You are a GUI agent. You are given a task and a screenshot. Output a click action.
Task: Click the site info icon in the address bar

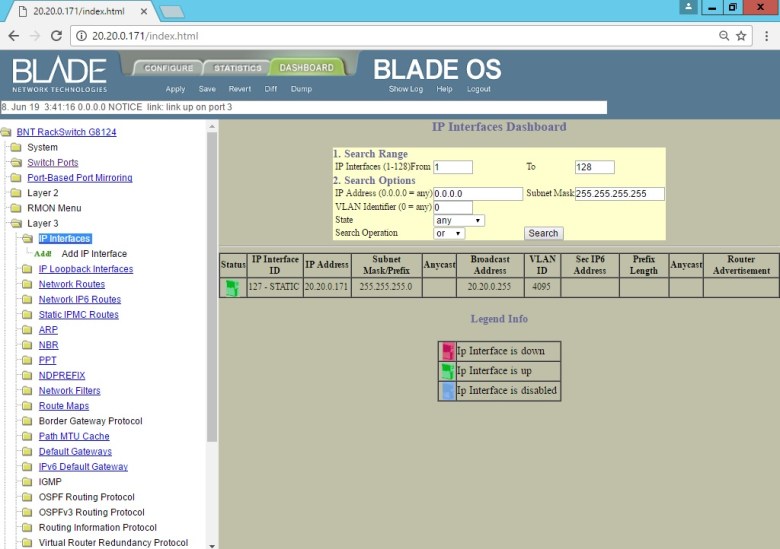81,36
